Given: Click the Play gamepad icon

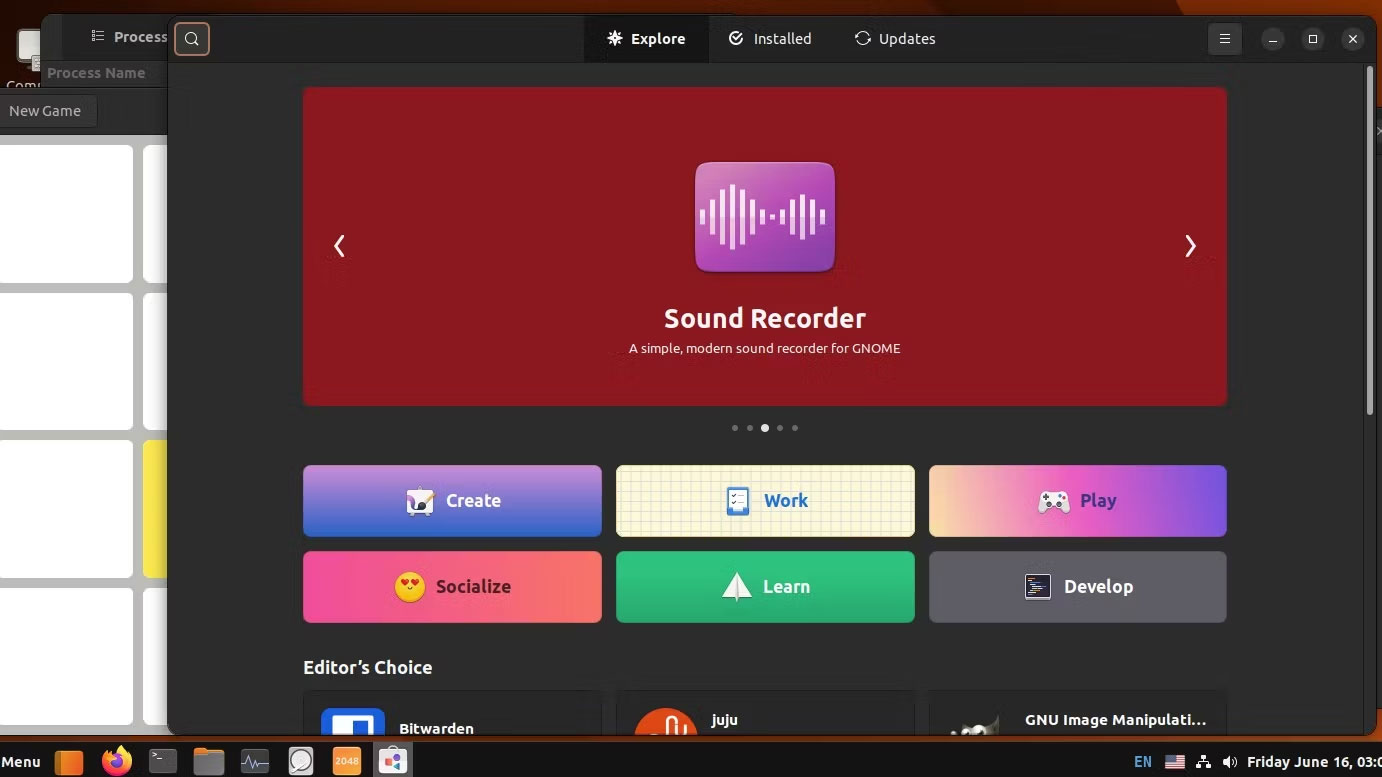Looking at the screenshot, I should coord(1054,501).
